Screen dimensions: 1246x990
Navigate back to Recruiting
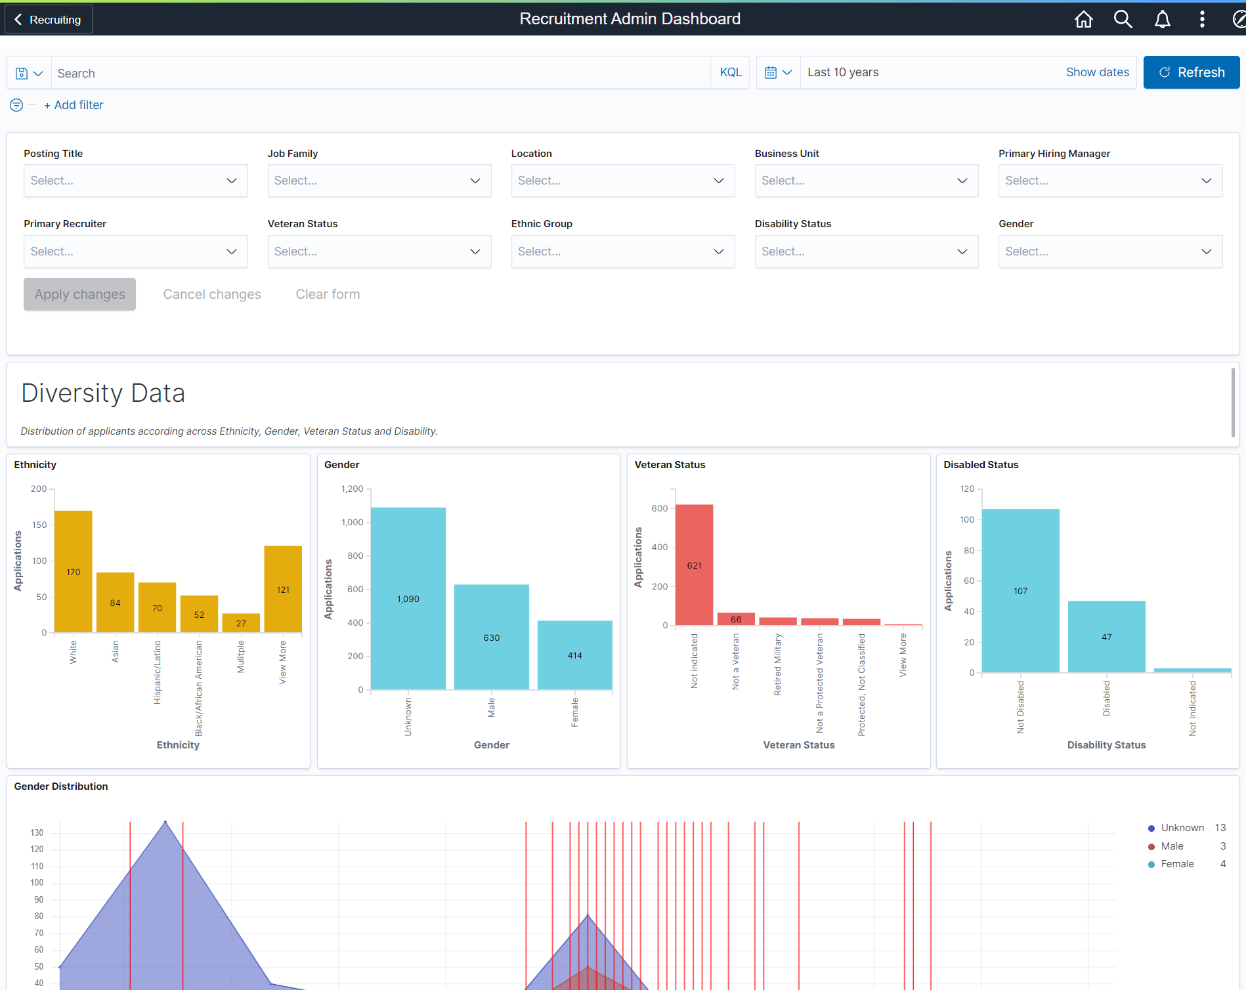coord(47,18)
